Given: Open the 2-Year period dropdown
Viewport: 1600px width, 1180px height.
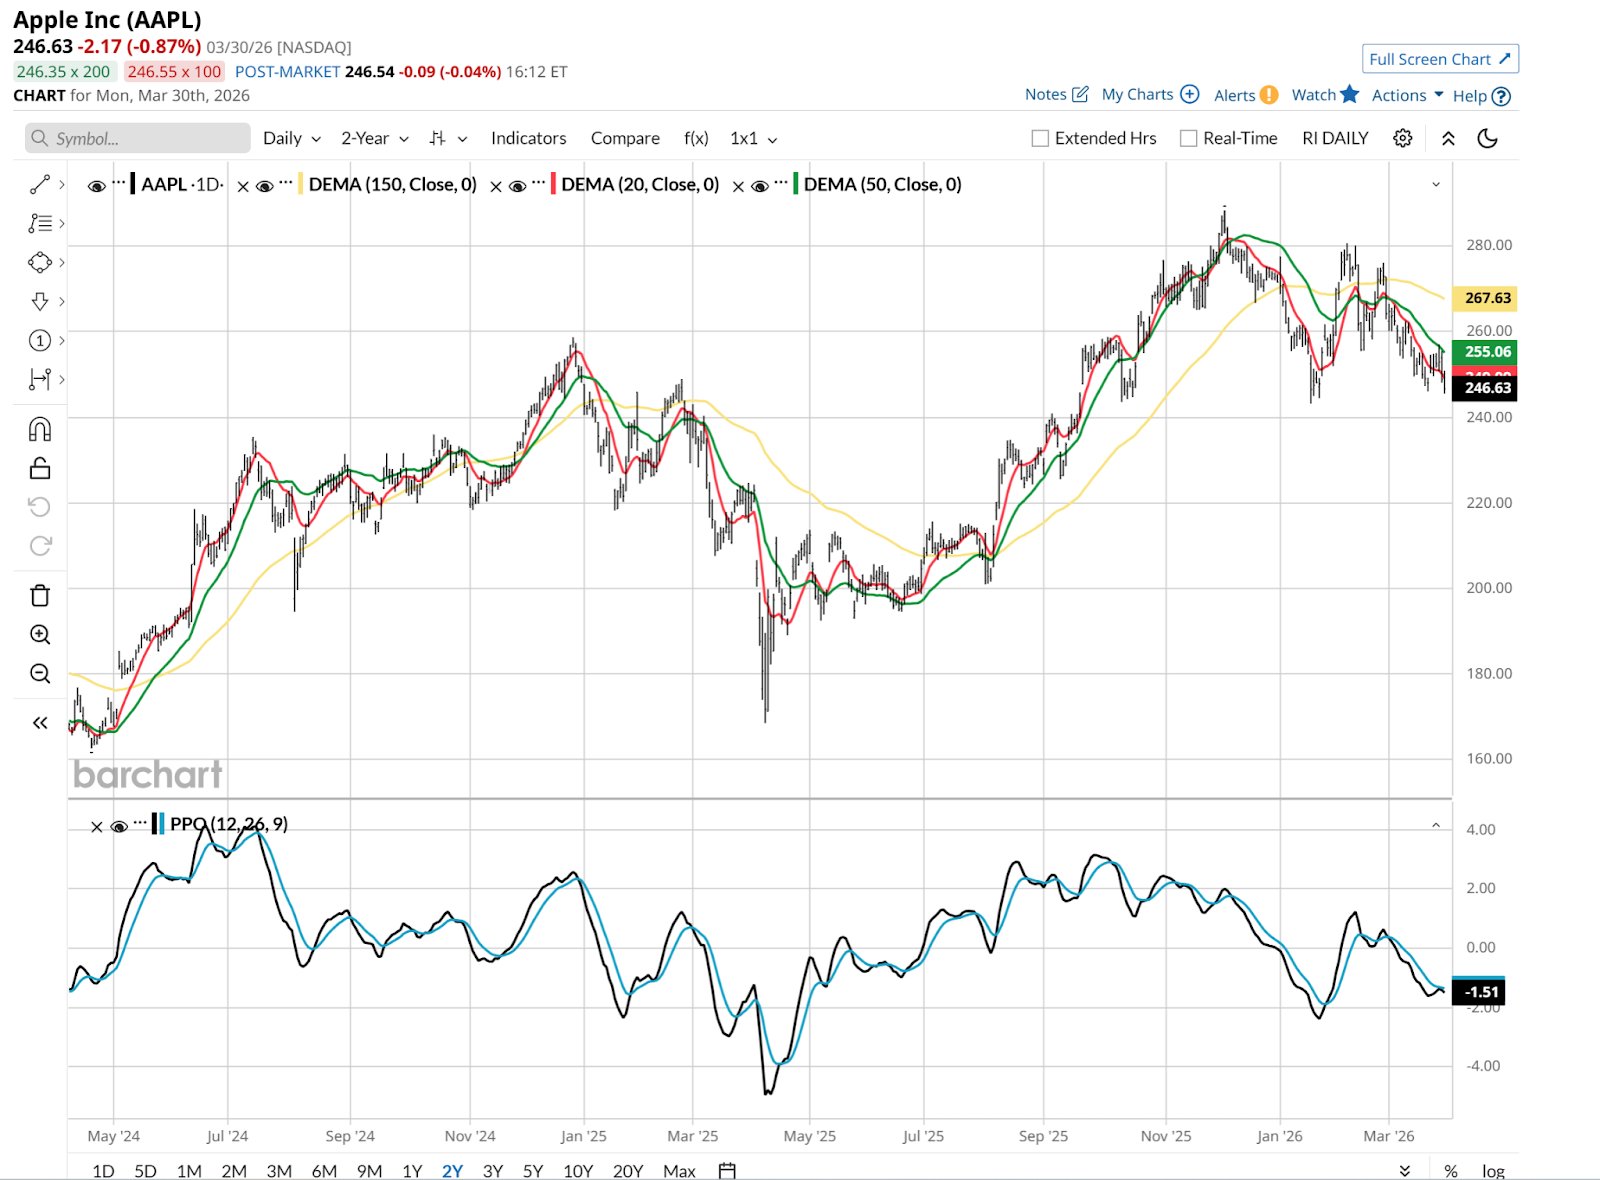Looking at the screenshot, I should point(374,138).
